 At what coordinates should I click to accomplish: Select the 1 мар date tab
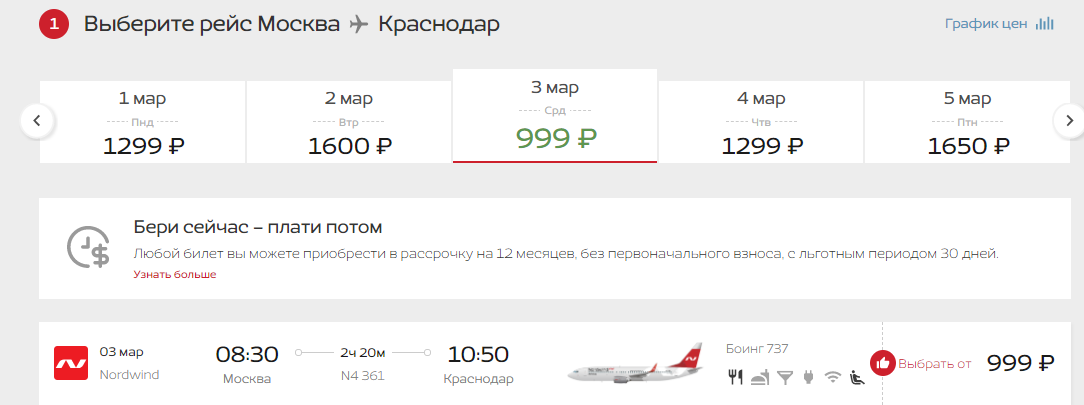[x=142, y=122]
